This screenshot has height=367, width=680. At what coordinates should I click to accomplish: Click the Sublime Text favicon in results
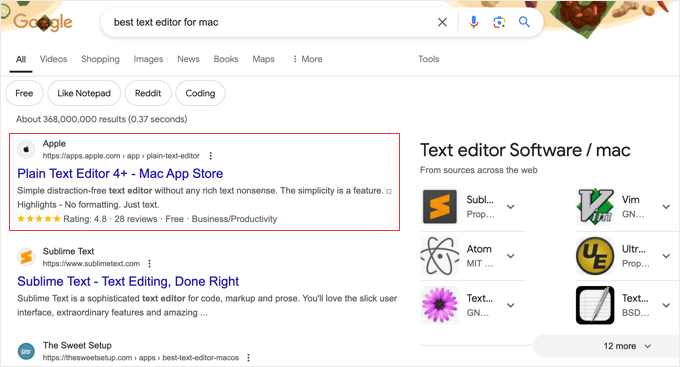click(x=26, y=257)
